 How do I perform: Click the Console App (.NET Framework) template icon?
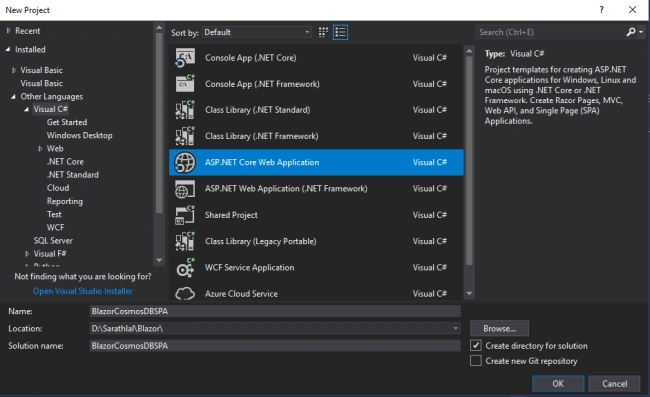click(x=185, y=84)
